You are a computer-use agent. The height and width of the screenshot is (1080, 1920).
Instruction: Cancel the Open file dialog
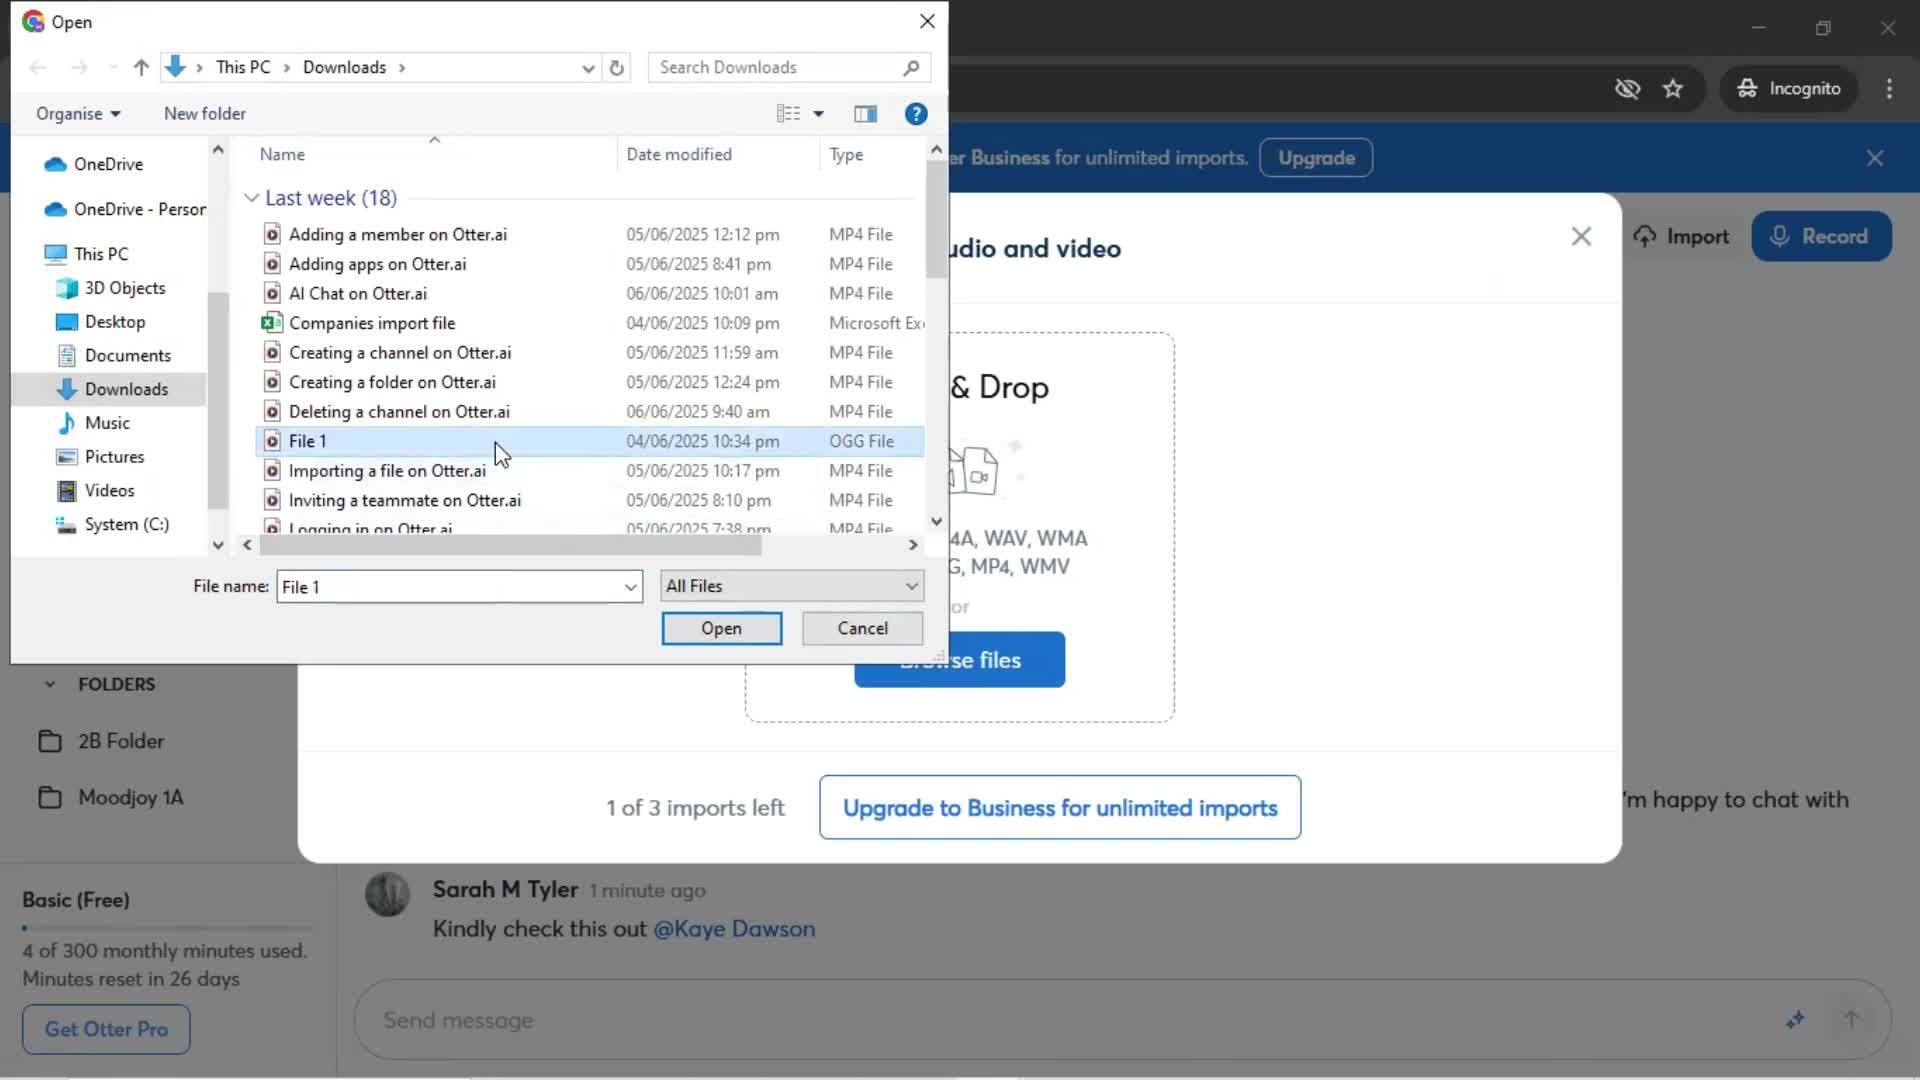pyautogui.click(x=862, y=628)
